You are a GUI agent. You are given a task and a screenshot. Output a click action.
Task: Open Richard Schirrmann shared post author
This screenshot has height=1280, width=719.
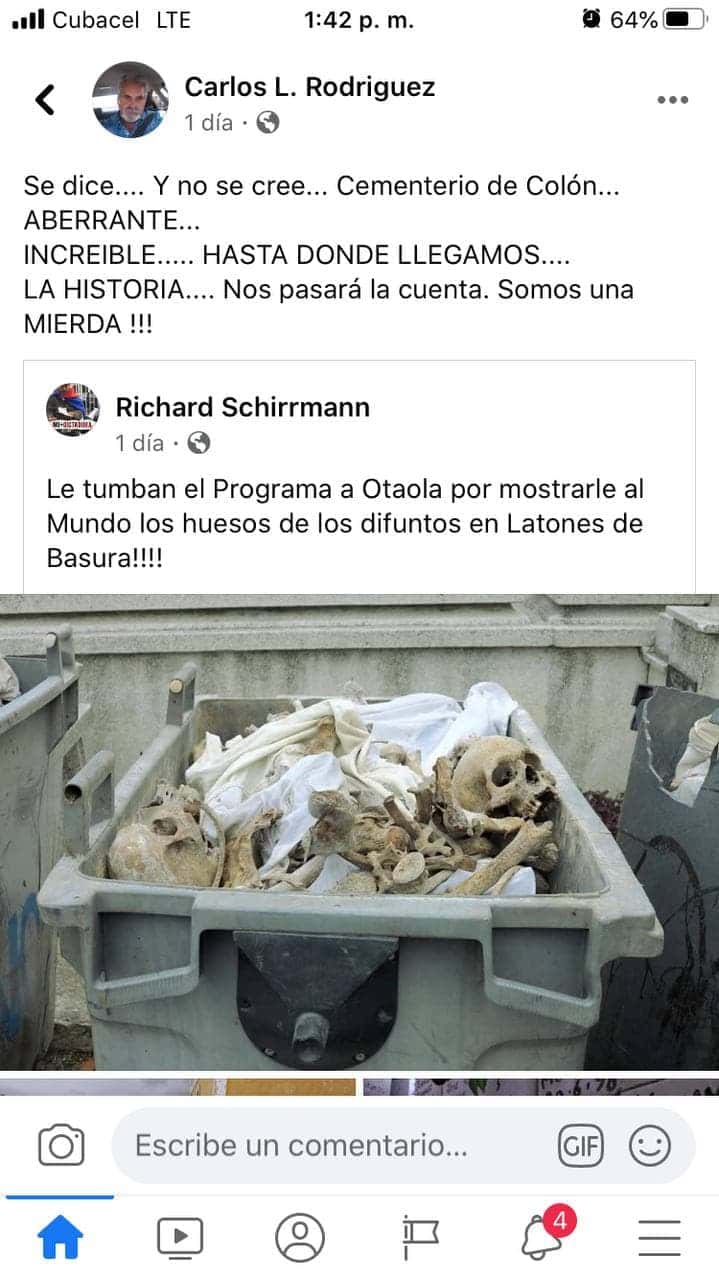point(243,407)
